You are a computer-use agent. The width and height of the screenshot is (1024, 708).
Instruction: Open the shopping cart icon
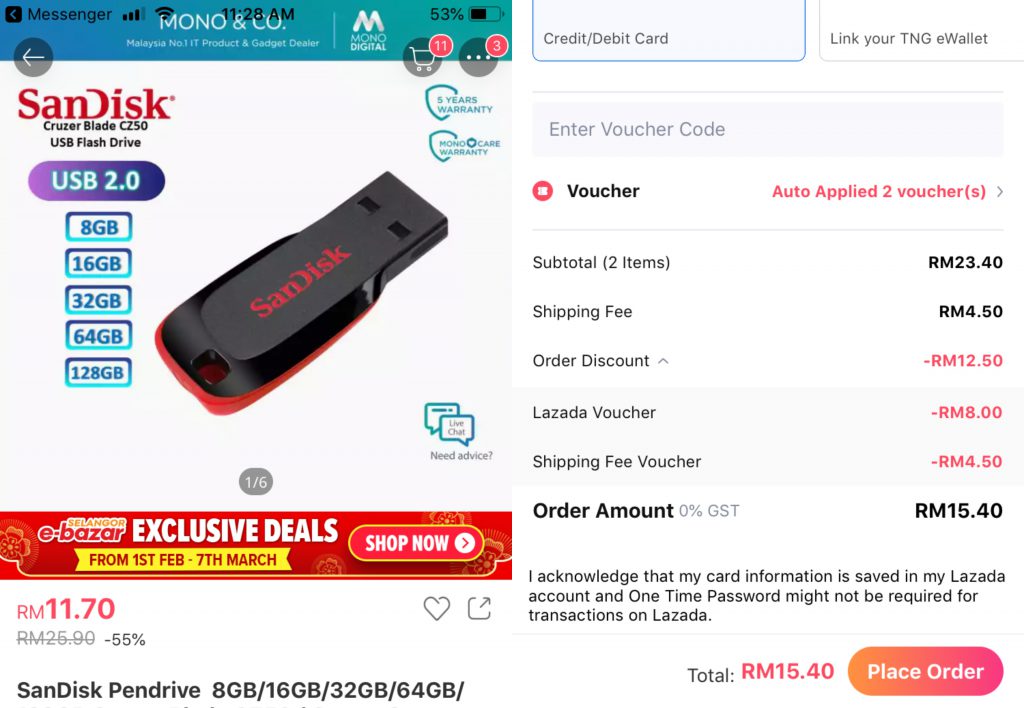(423, 58)
